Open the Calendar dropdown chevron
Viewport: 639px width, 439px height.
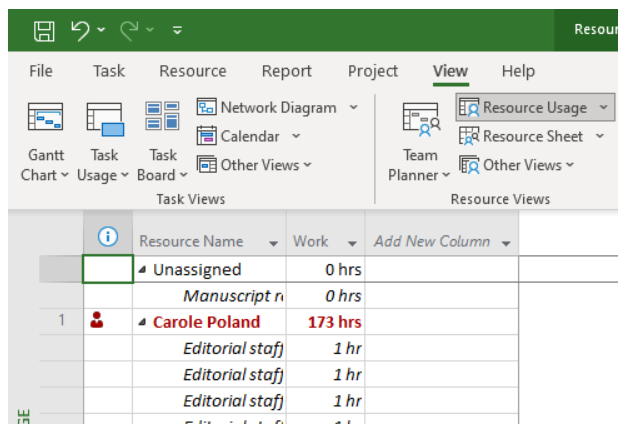[296, 136]
